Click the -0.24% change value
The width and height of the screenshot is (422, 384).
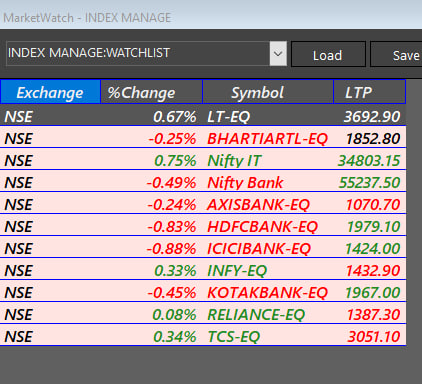tap(172, 205)
